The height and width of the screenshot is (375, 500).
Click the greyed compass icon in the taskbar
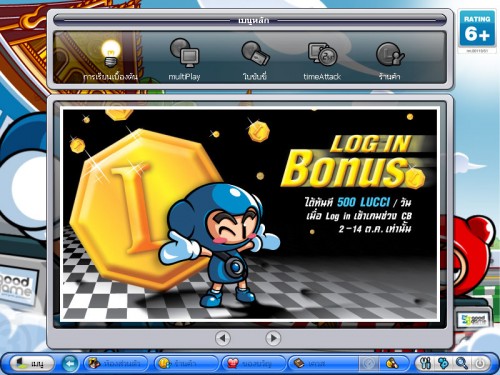pos(369,364)
